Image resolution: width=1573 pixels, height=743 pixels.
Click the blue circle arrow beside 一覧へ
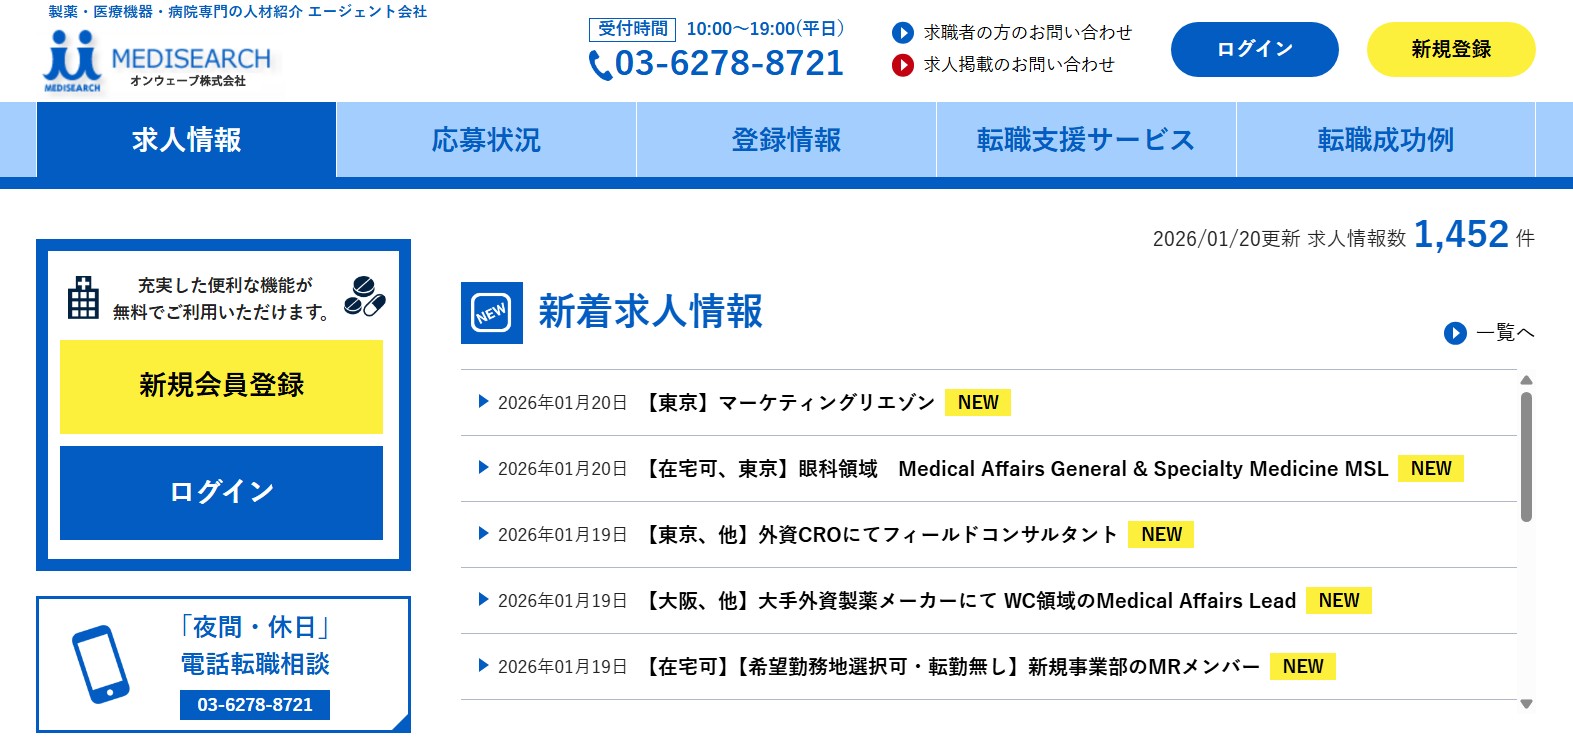[x=1455, y=333]
